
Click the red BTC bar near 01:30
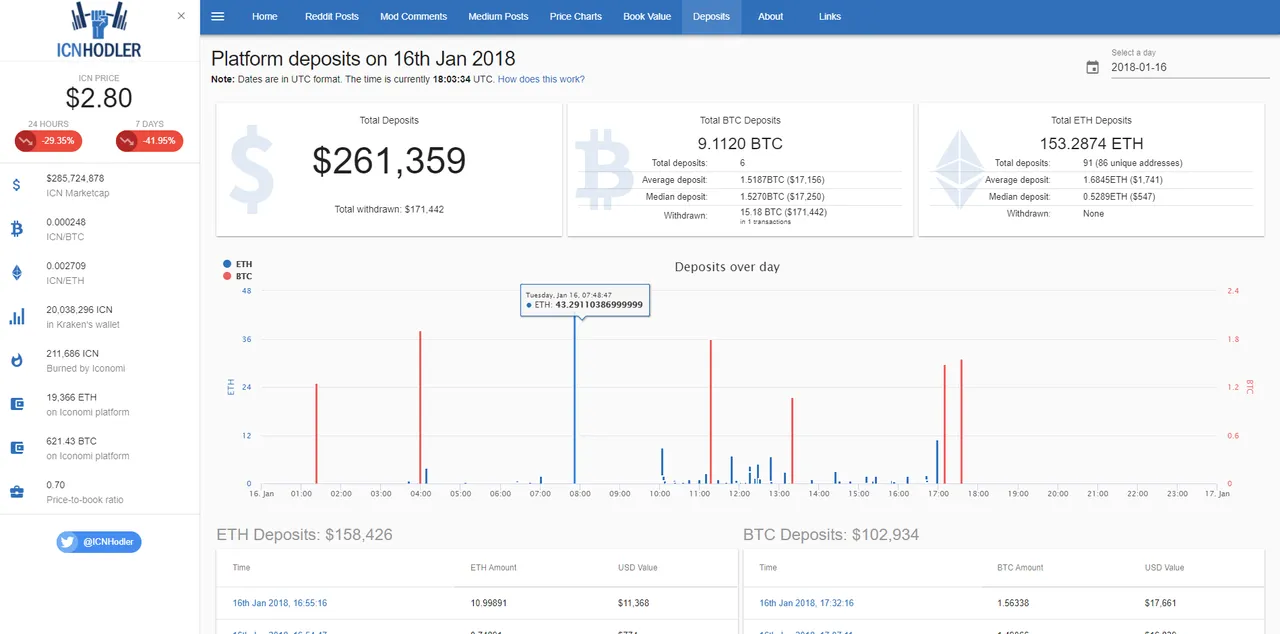click(x=316, y=434)
